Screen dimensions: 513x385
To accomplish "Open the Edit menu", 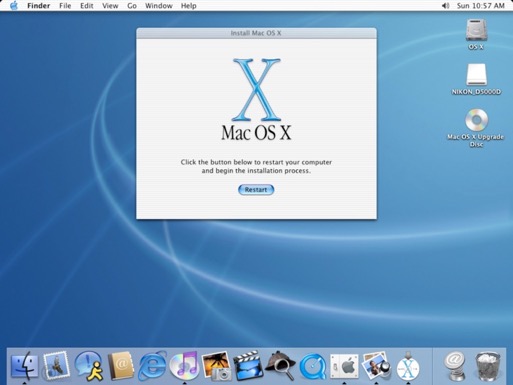I will coord(87,6).
